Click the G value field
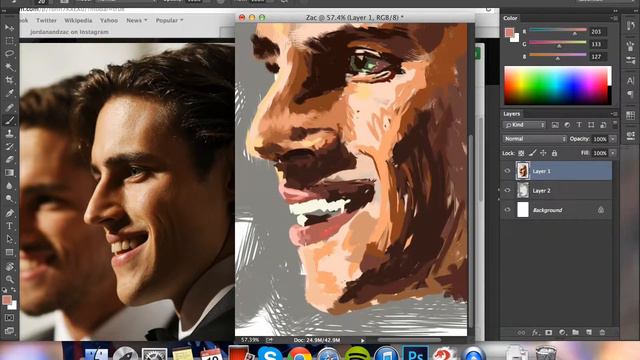 click(598, 44)
